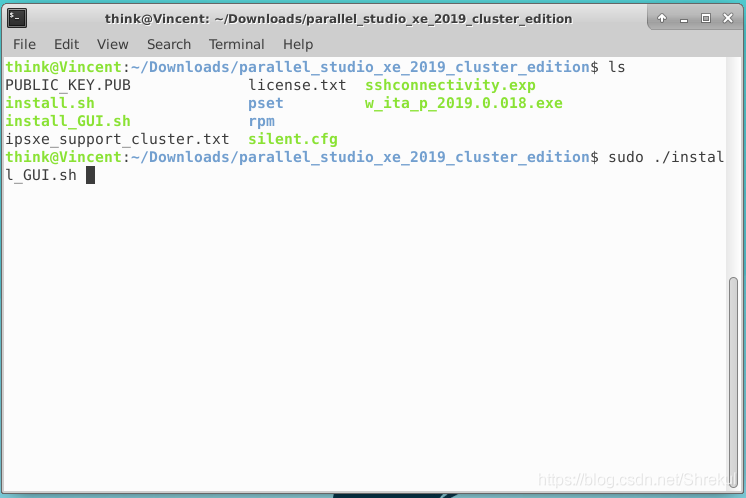Image resolution: width=746 pixels, height=498 pixels.
Task: Click the terminal app icon in title bar
Action: [17, 19]
